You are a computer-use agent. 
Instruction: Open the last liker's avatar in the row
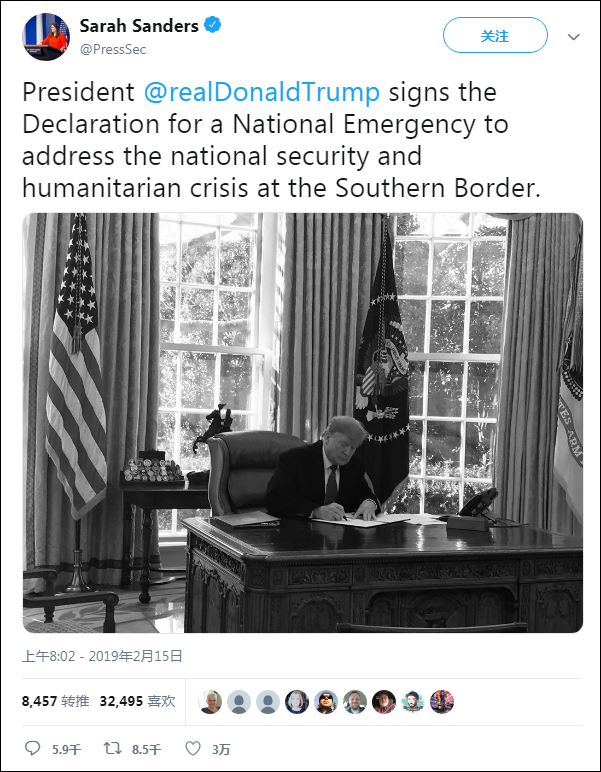click(x=442, y=702)
